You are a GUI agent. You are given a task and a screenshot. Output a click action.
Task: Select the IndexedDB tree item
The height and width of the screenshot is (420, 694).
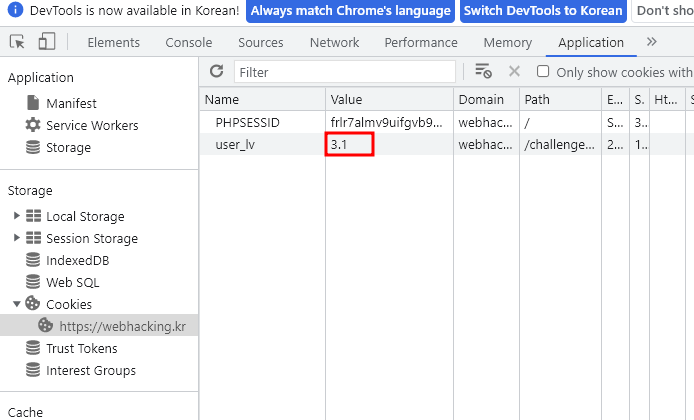77,260
